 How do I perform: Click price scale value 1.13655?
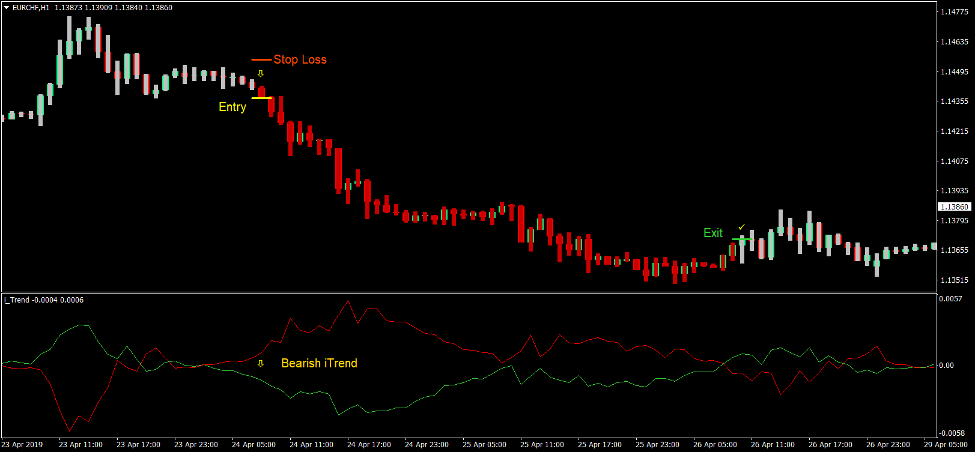(x=956, y=251)
